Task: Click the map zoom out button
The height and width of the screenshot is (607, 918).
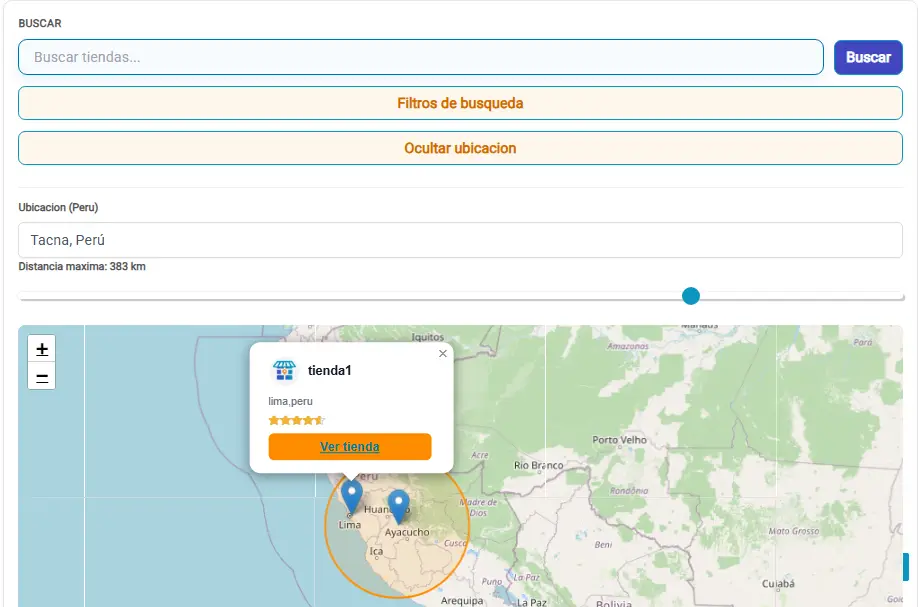Action: [x=42, y=377]
